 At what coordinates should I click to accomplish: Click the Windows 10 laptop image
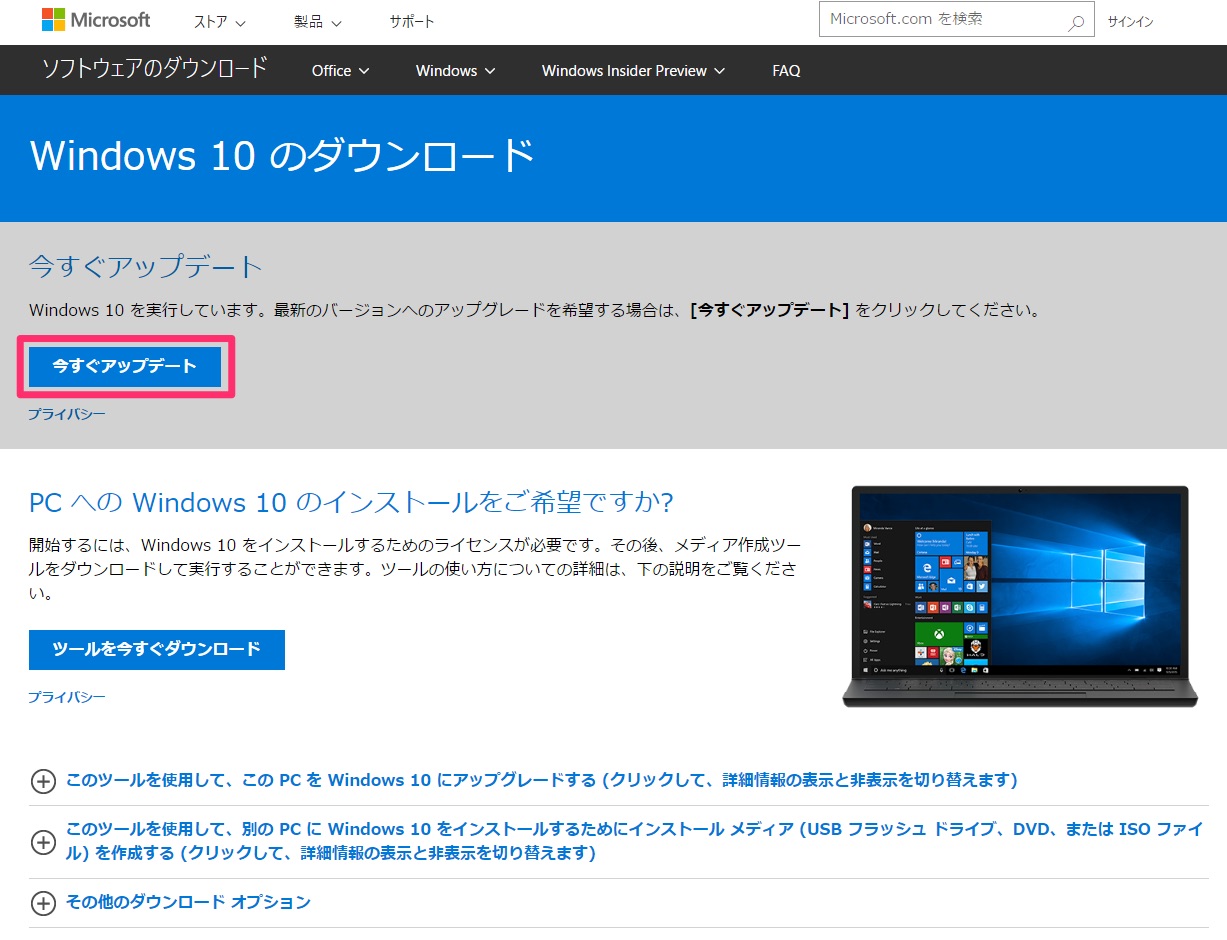coord(1020,597)
